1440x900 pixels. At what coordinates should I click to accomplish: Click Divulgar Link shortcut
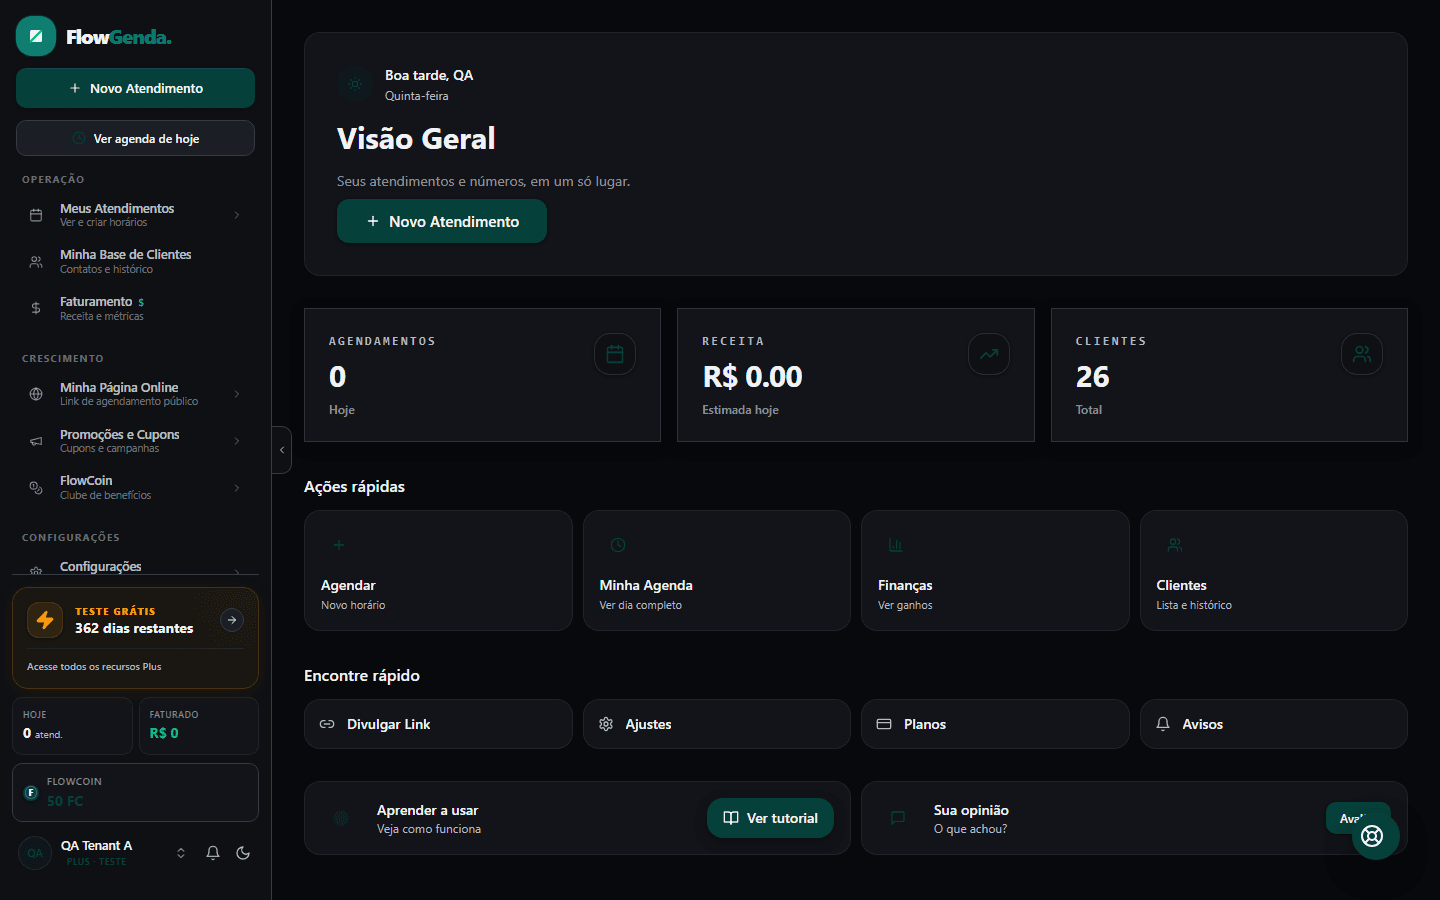(x=438, y=724)
